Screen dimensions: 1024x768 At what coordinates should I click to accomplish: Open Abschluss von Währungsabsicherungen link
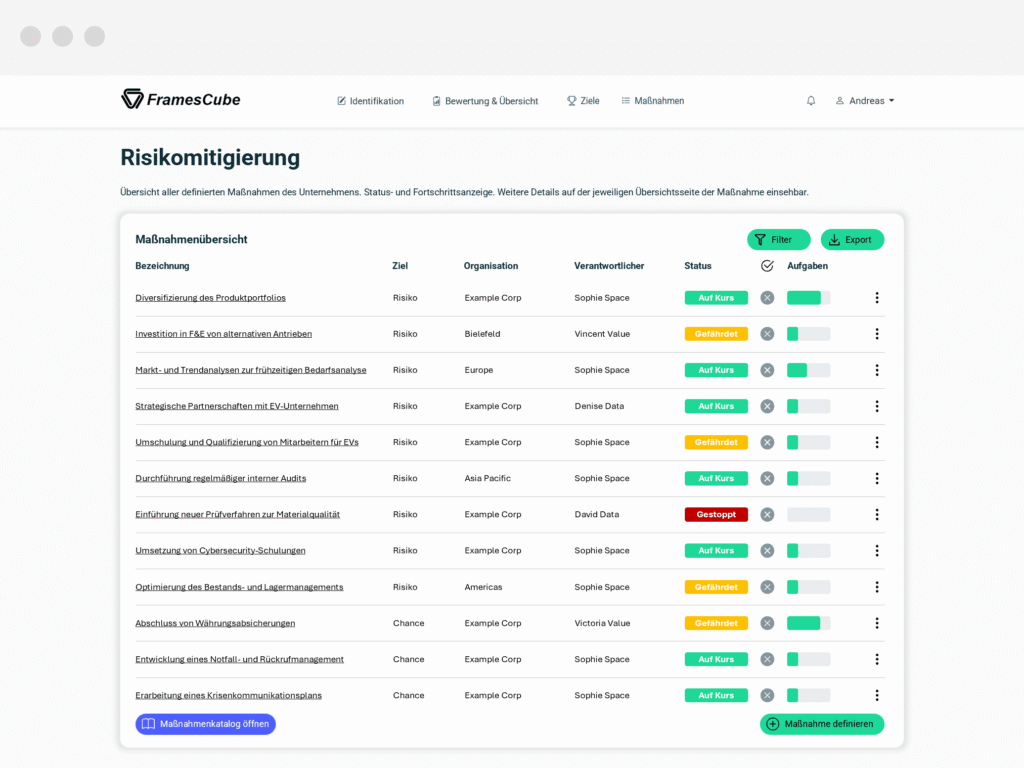pyautogui.click(x=215, y=623)
